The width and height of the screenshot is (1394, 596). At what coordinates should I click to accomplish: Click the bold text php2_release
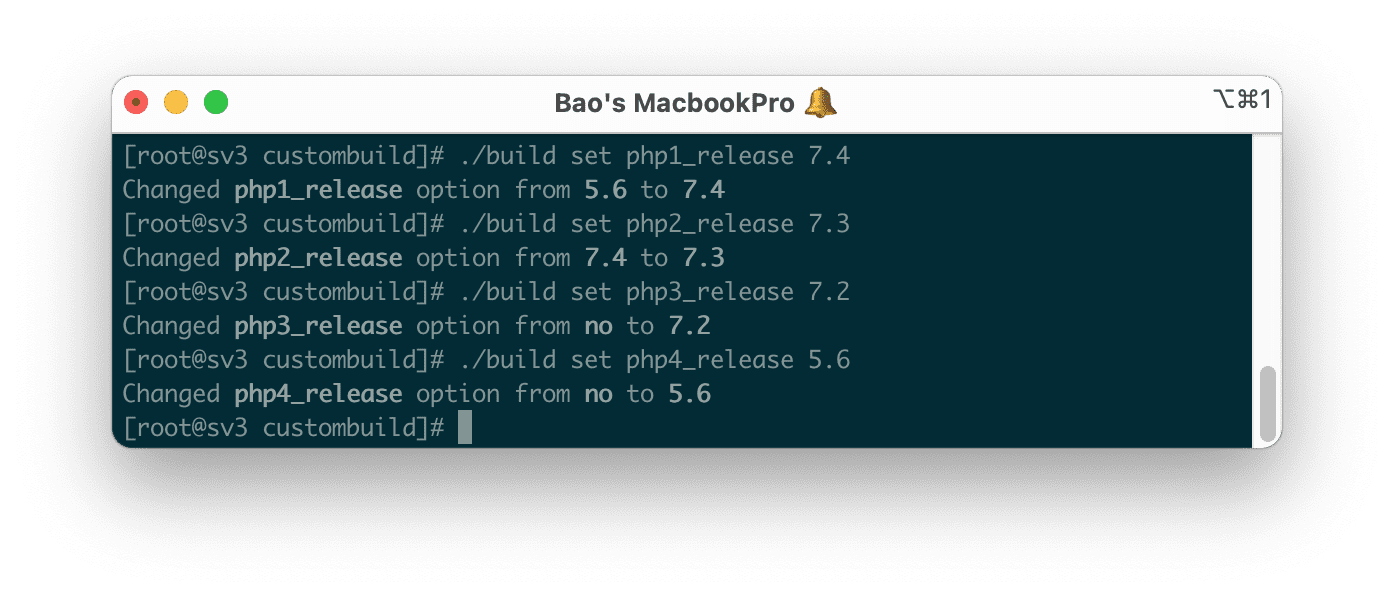(x=319, y=257)
